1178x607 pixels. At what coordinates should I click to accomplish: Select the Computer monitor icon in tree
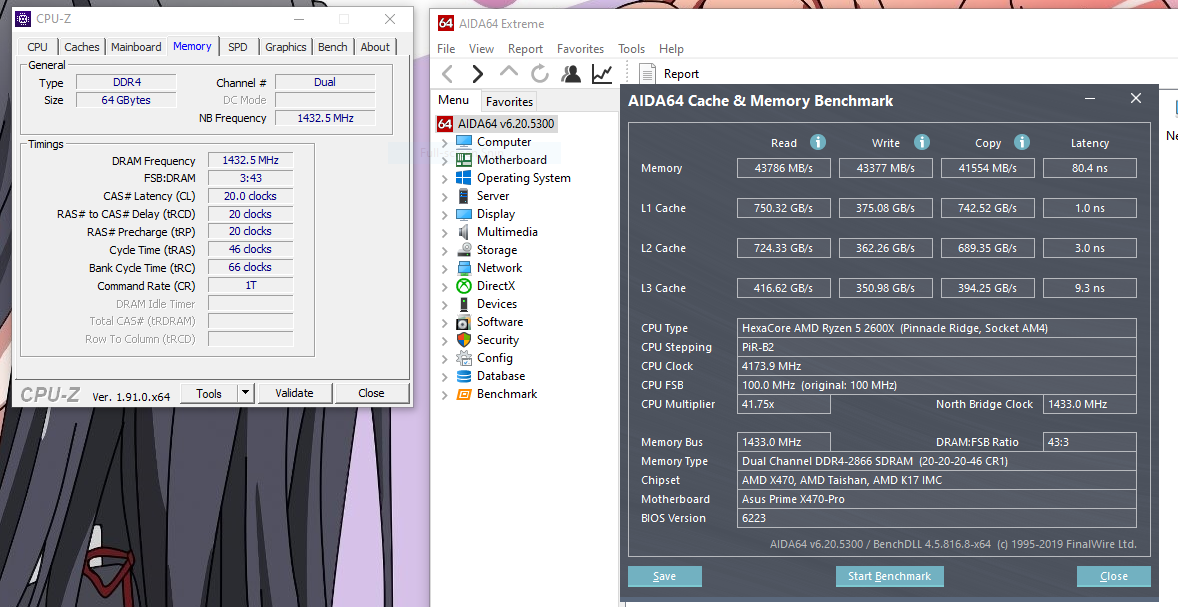tap(464, 142)
